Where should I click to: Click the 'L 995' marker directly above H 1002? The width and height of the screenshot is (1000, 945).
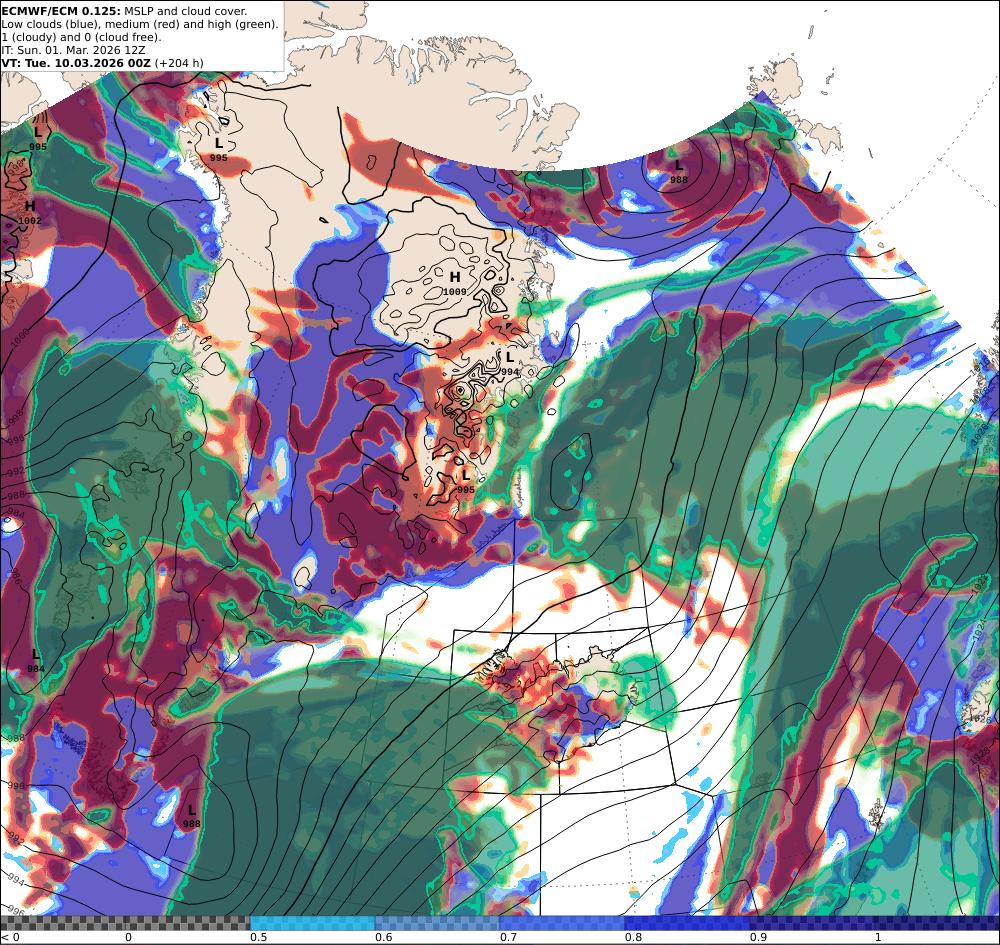point(38,138)
